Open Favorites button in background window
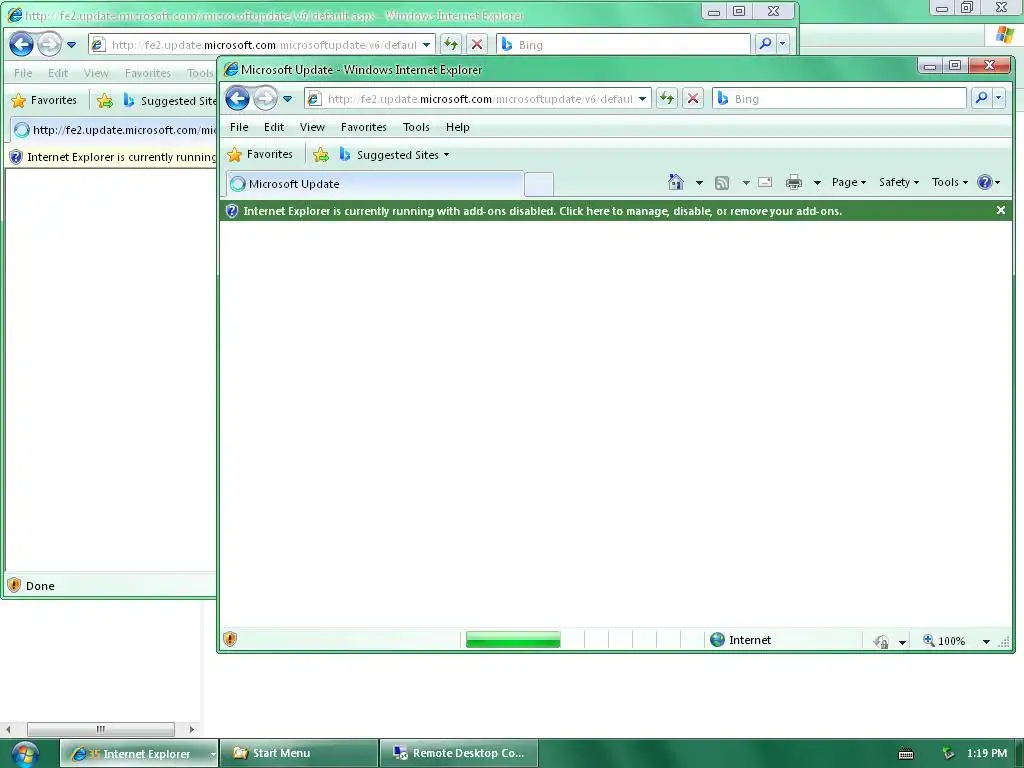Image resolution: width=1024 pixels, height=768 pixels. pos(44,101)
